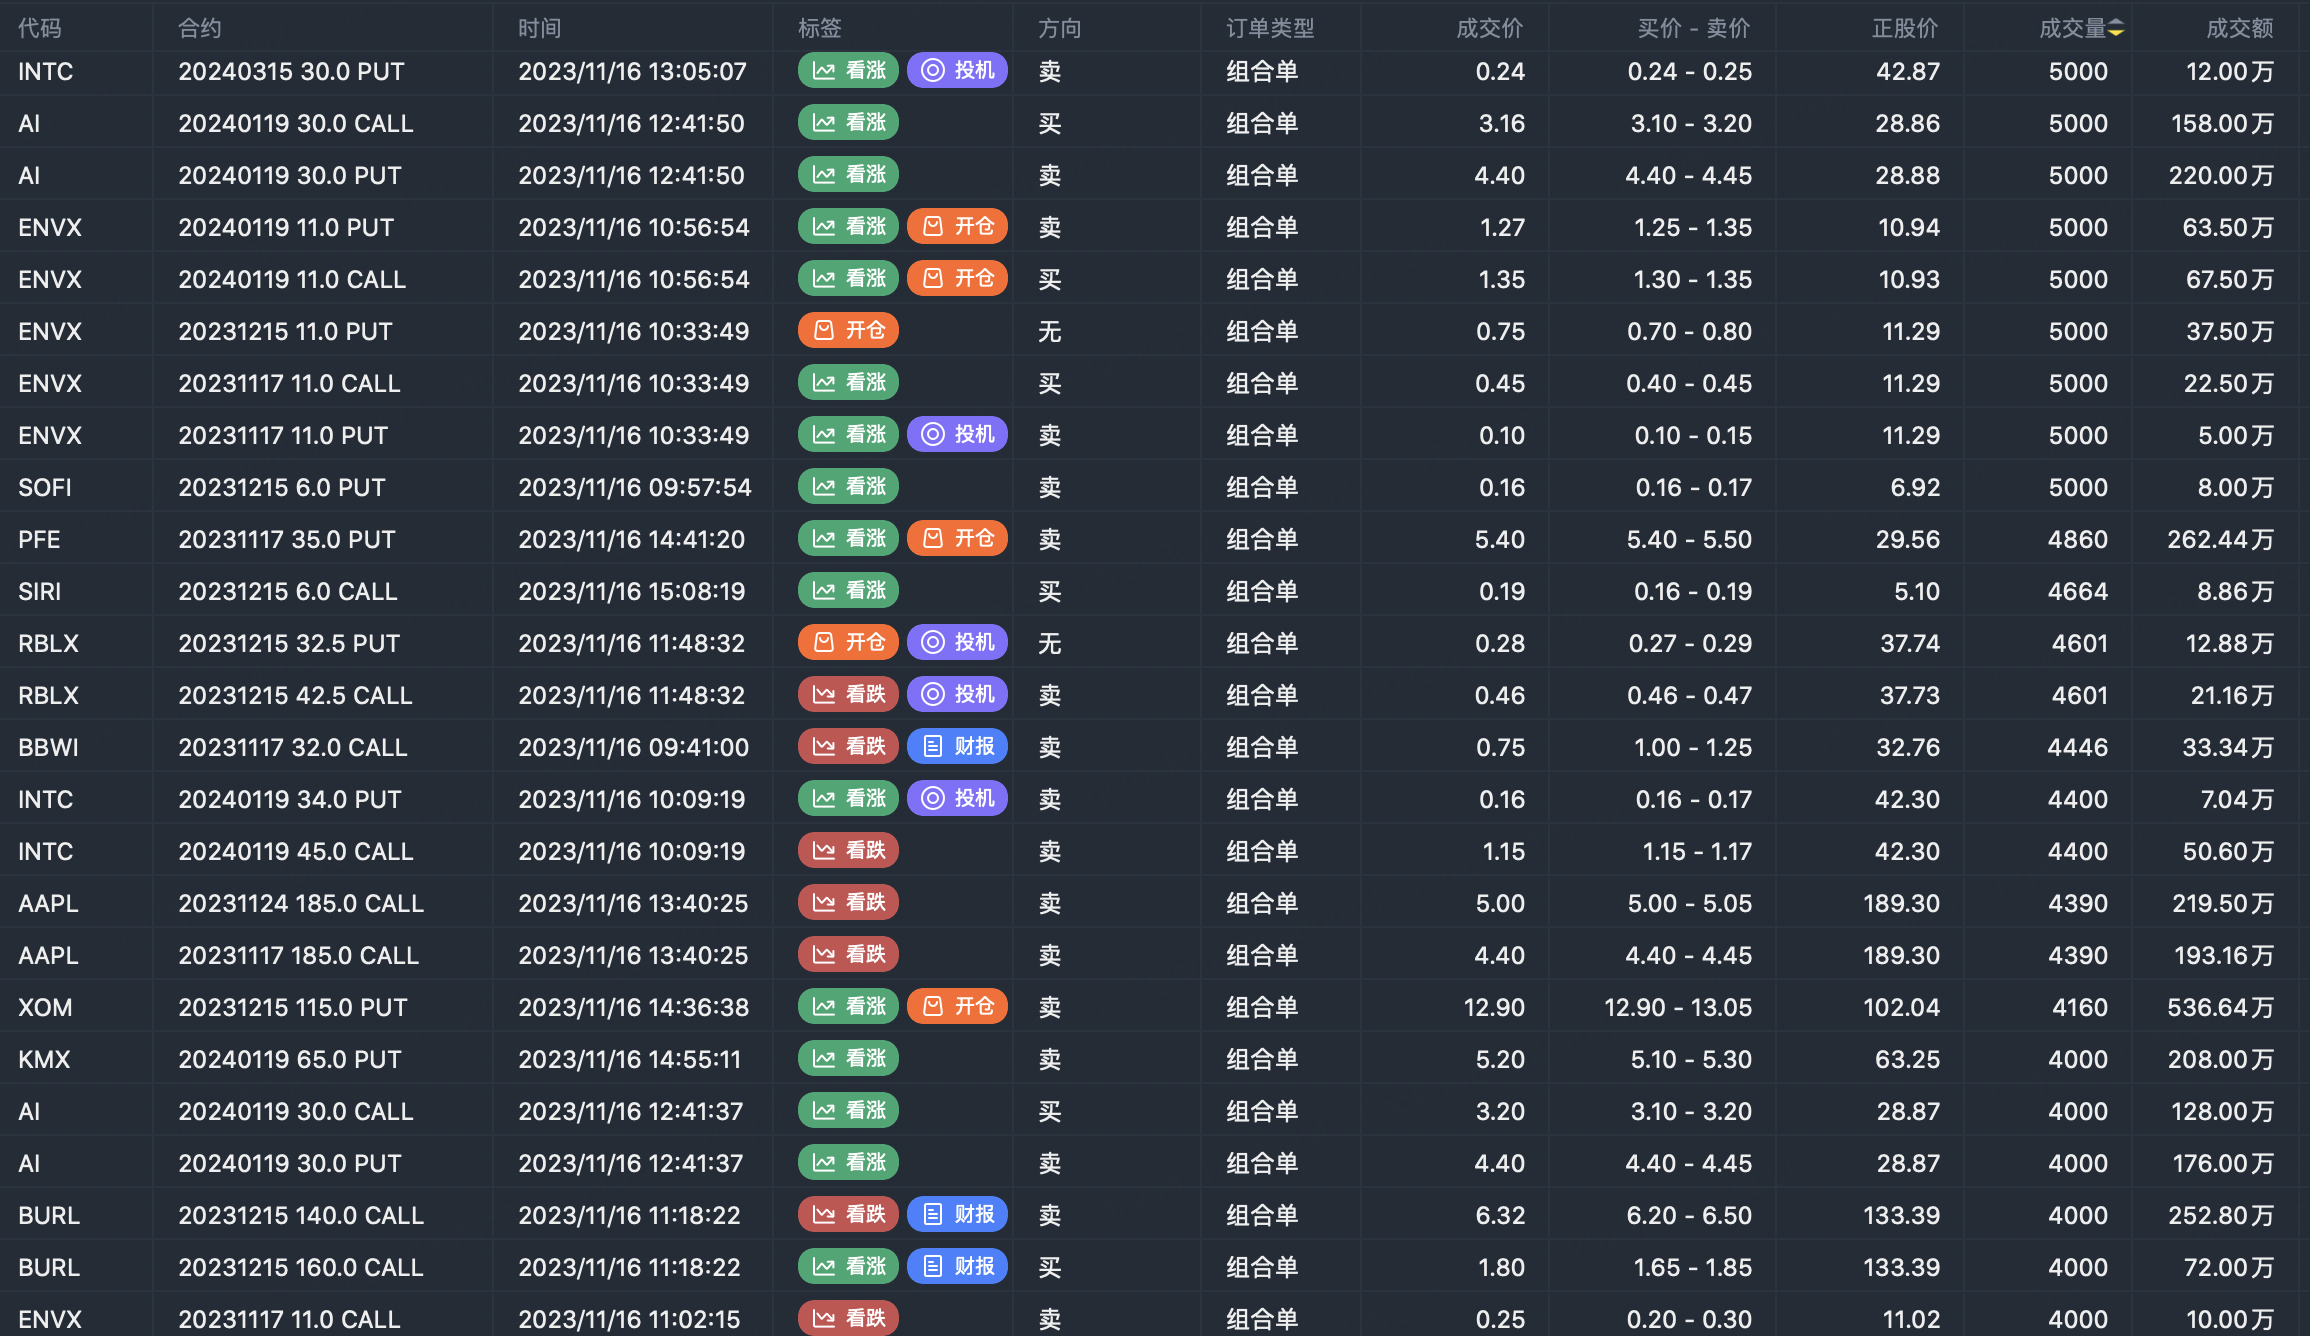Click the 投机 tag on RBLX 32.5 PUT row

(958, 642)
